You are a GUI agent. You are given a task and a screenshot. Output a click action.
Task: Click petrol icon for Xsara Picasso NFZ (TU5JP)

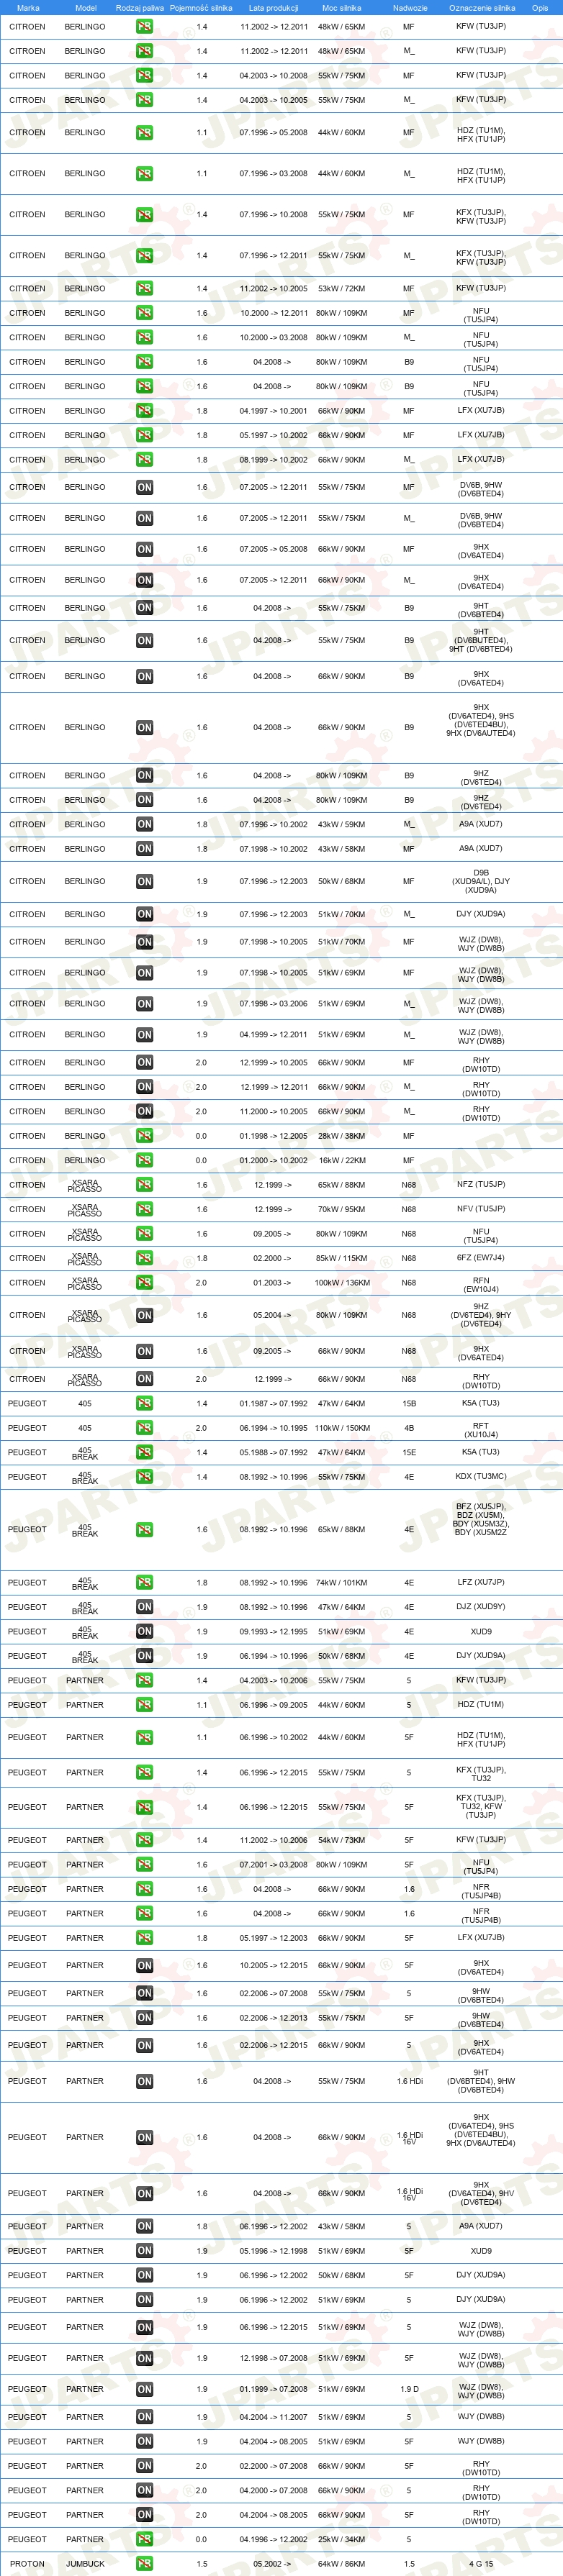pos(145,1185)
